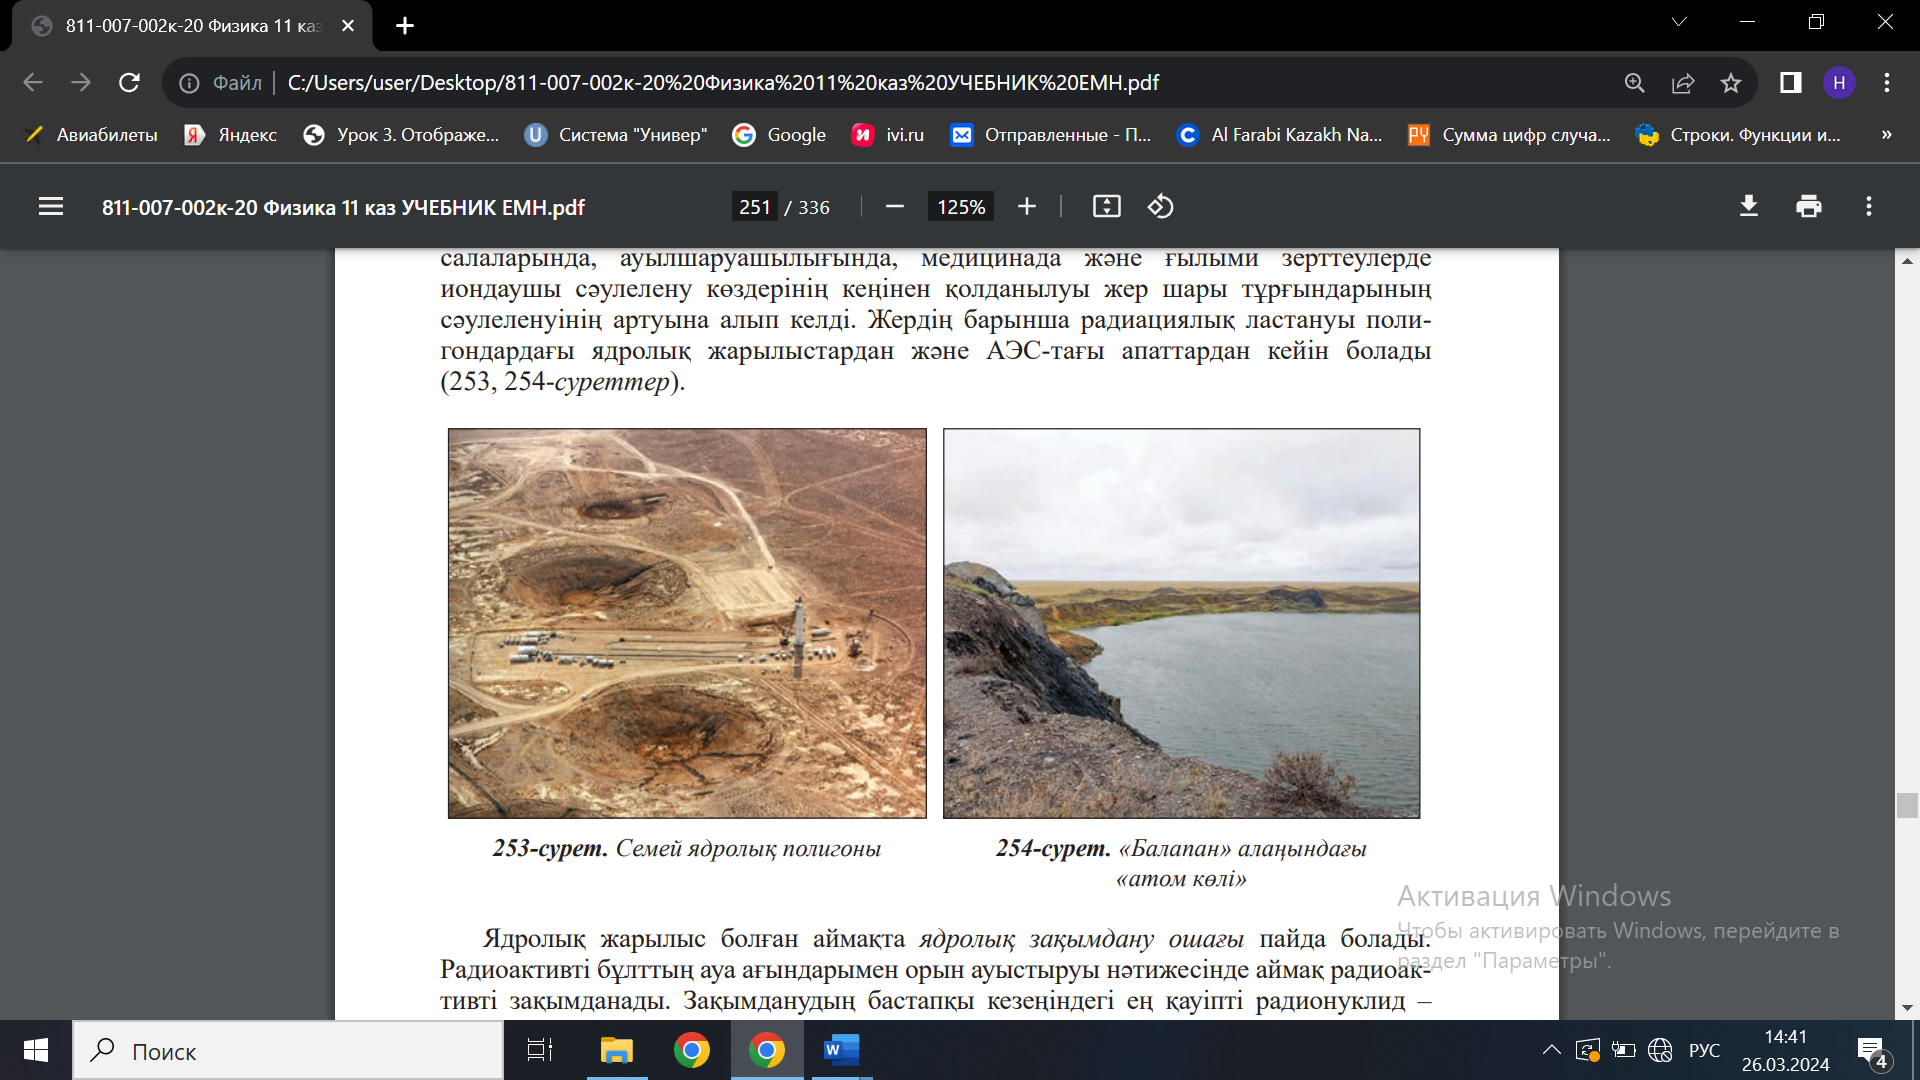
Task: Open the PDF viewer more actions menu
Action: tap(1869, 207)
